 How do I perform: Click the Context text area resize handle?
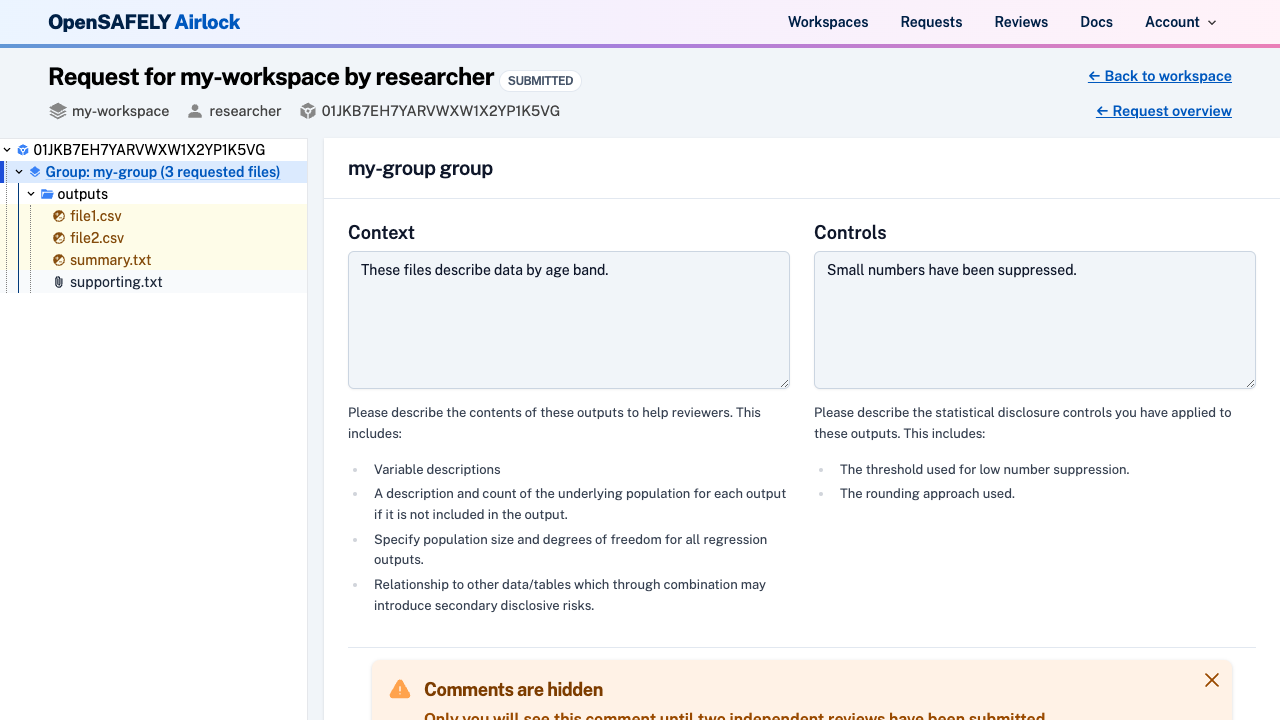pyautogui.click(x=783, y=382)
